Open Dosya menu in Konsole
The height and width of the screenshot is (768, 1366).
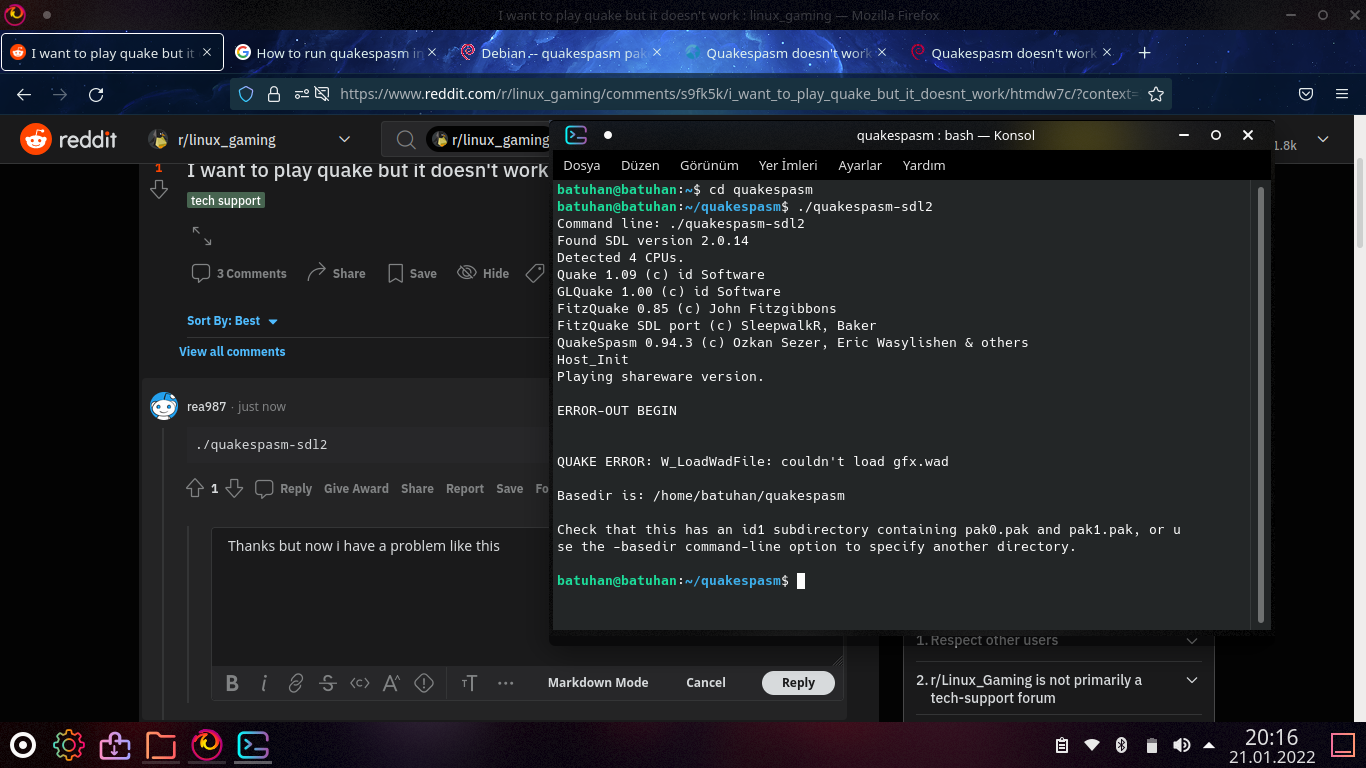pos(582,165)
